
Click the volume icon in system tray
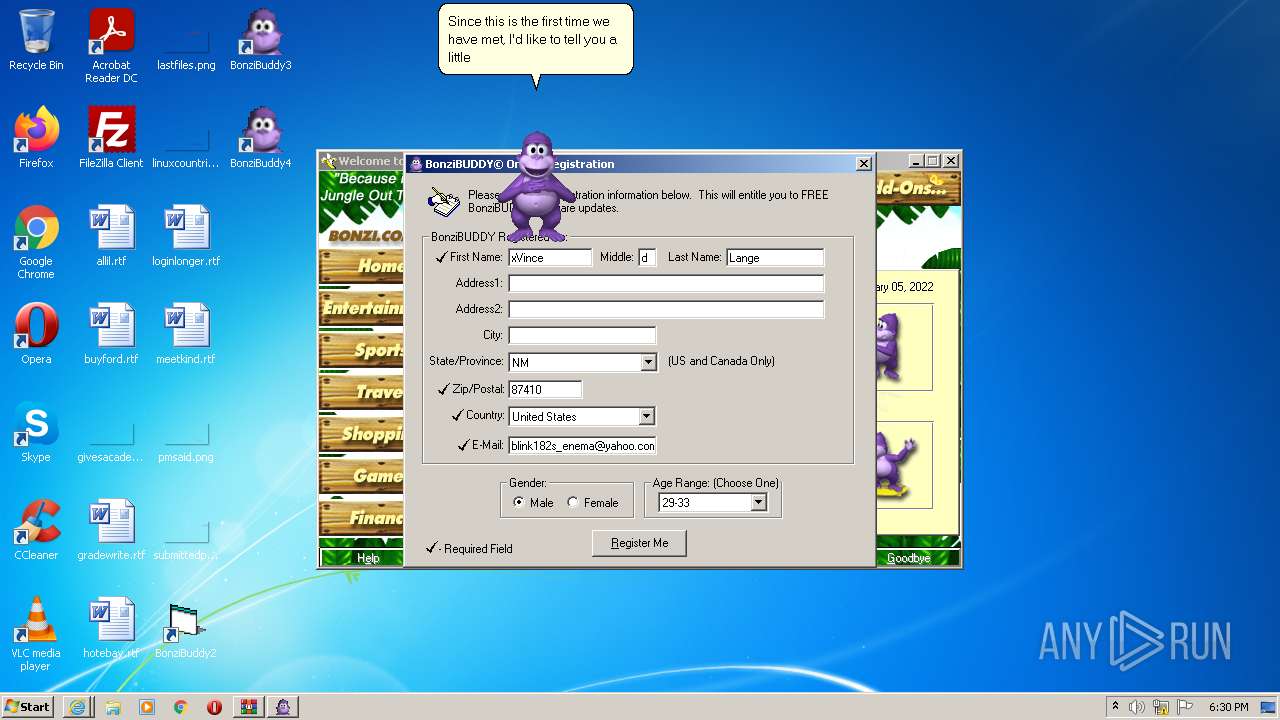tap(1137, 707)
